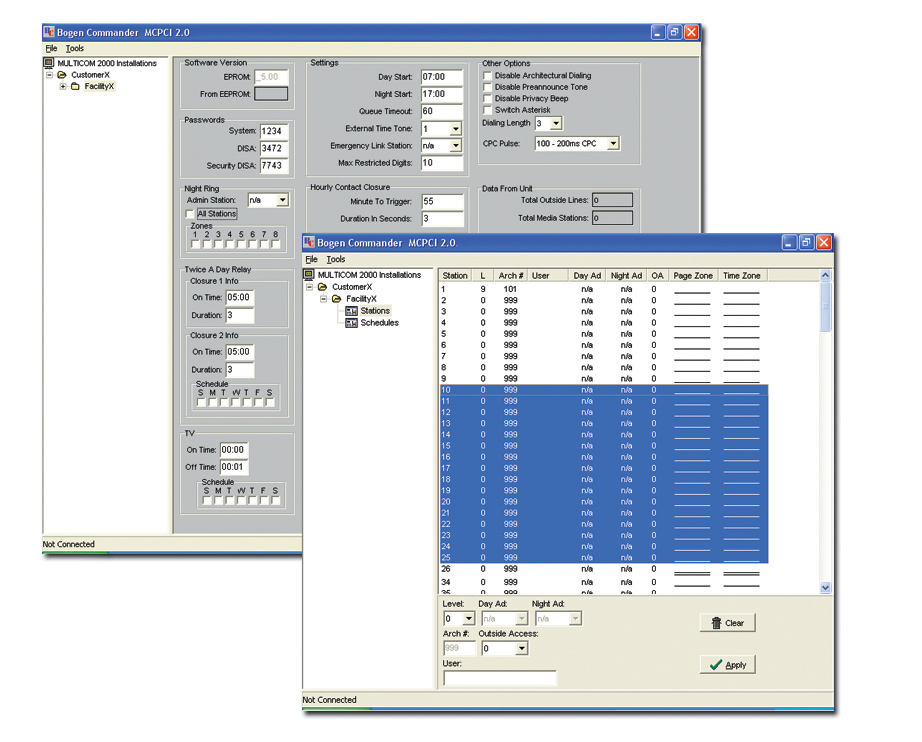The image size is (922, 742).
Task: Click the Security DISA password field
Action: pos(274,166)
